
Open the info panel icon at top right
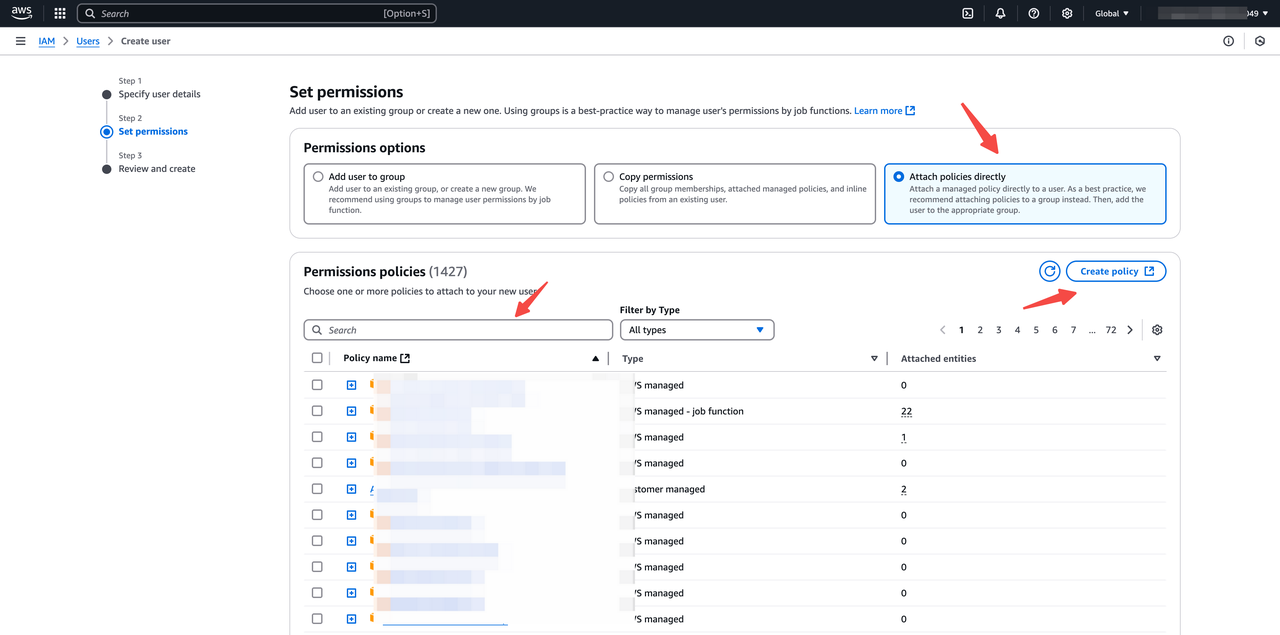click(x=1229, y=41)
